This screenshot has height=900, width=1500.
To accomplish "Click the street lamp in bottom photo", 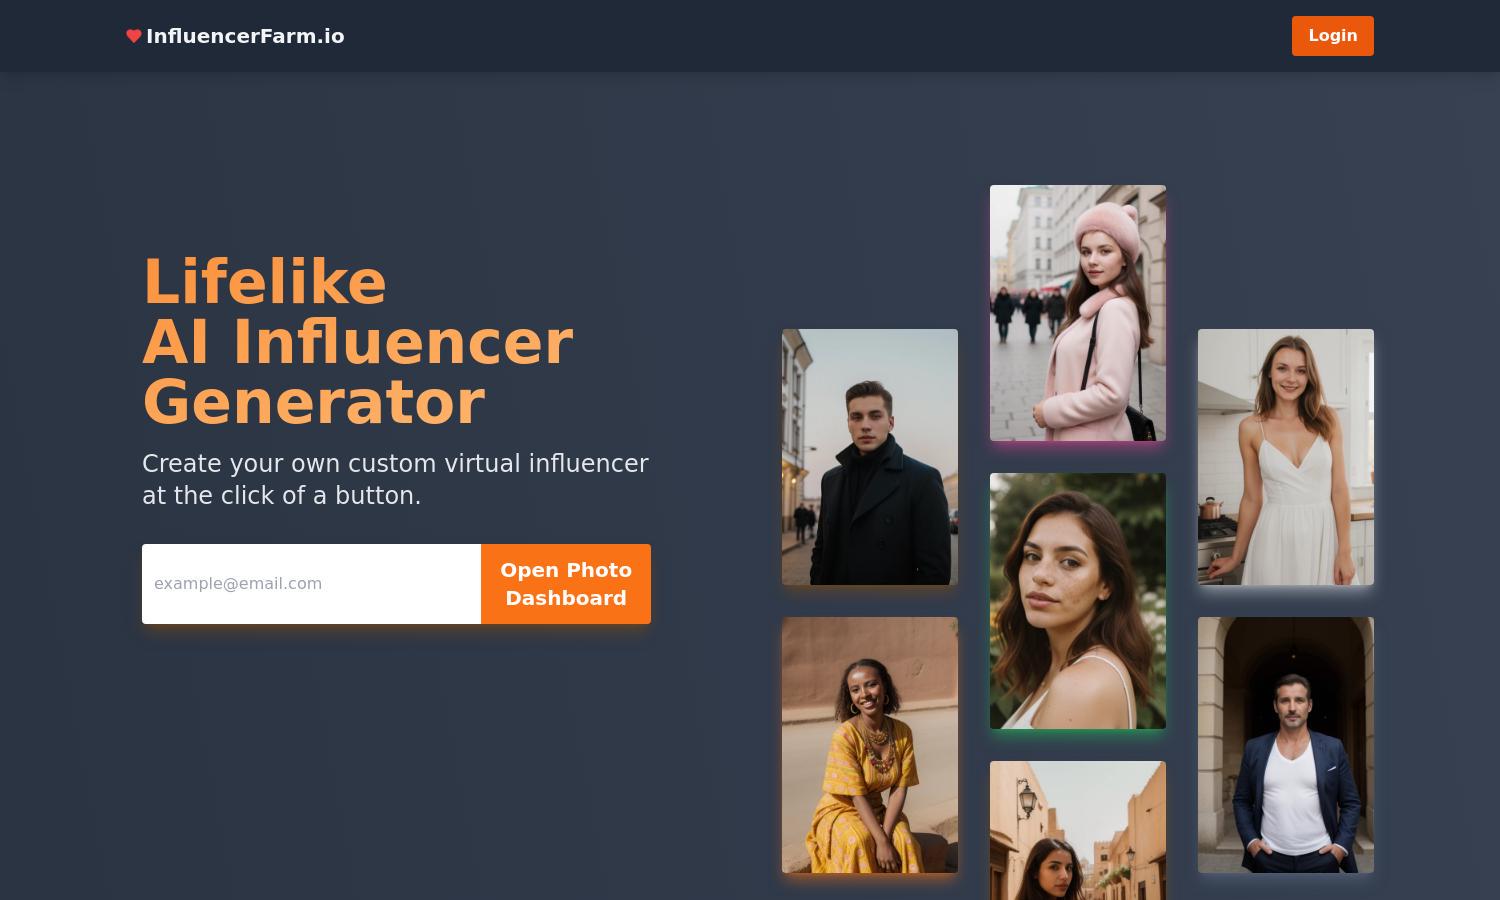I will [x=1027, y=800].
